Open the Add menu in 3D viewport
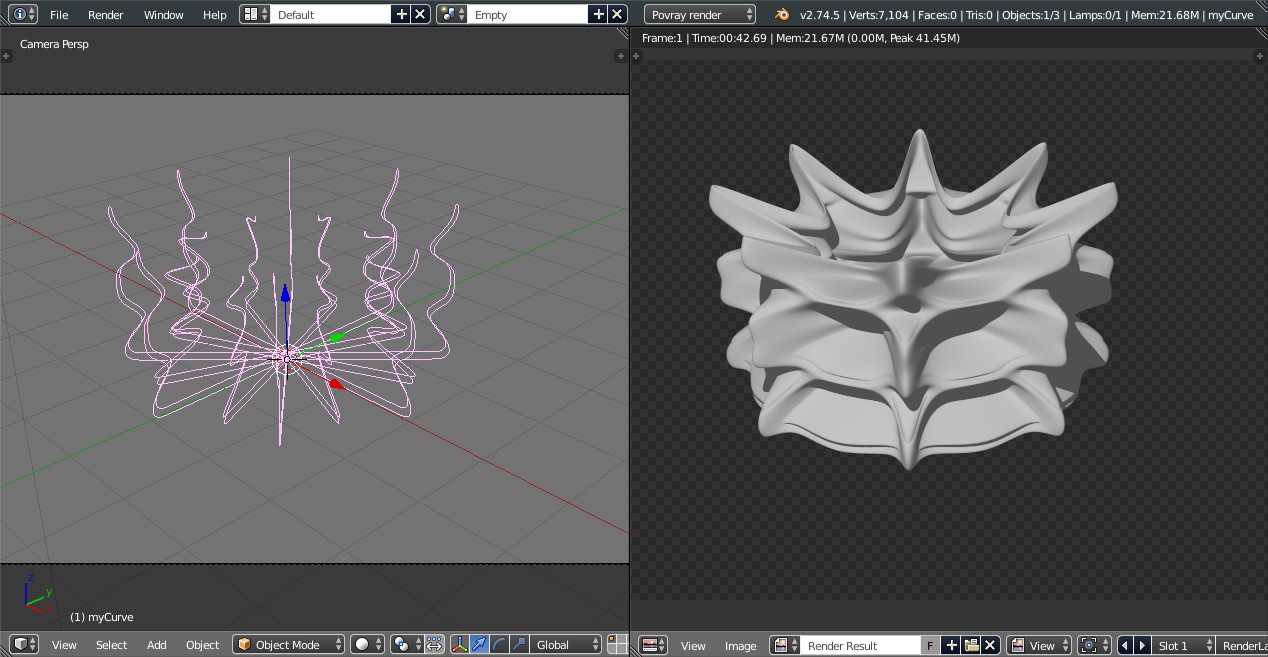The width and height of the screenshot is (1268, 657). (x=157, y=645)
